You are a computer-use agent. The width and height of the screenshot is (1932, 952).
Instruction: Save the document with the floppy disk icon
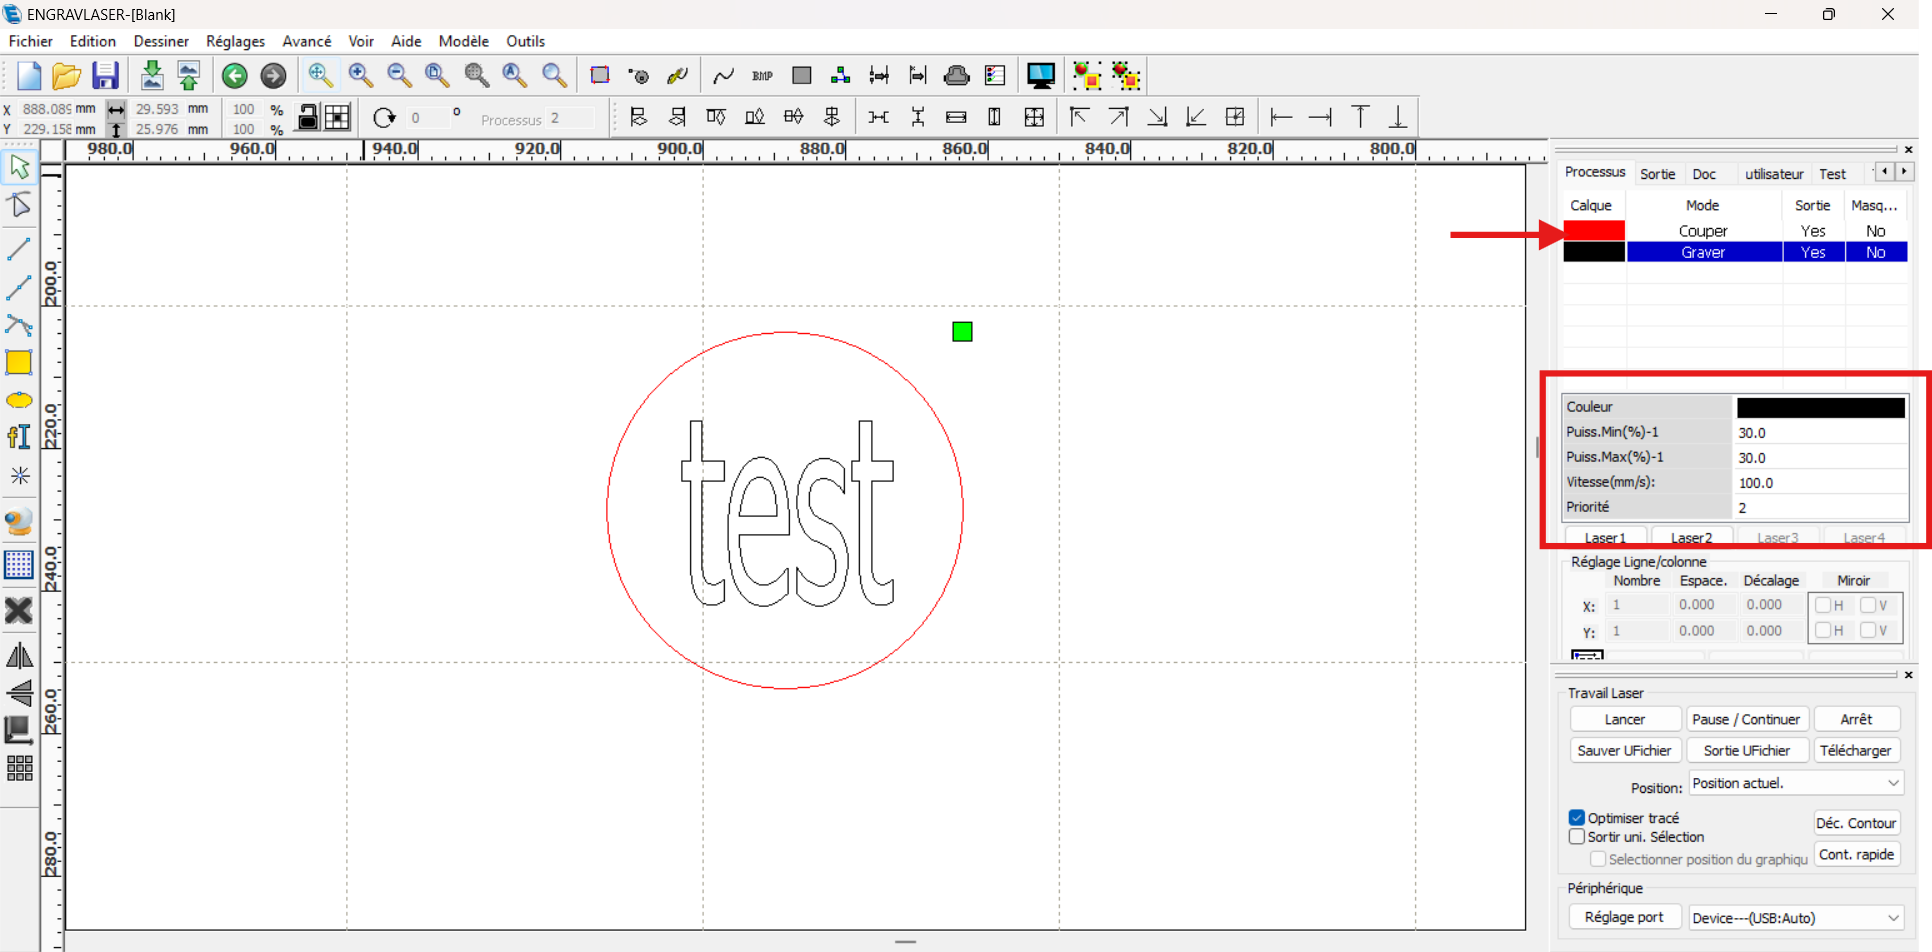tap(105, 76)
